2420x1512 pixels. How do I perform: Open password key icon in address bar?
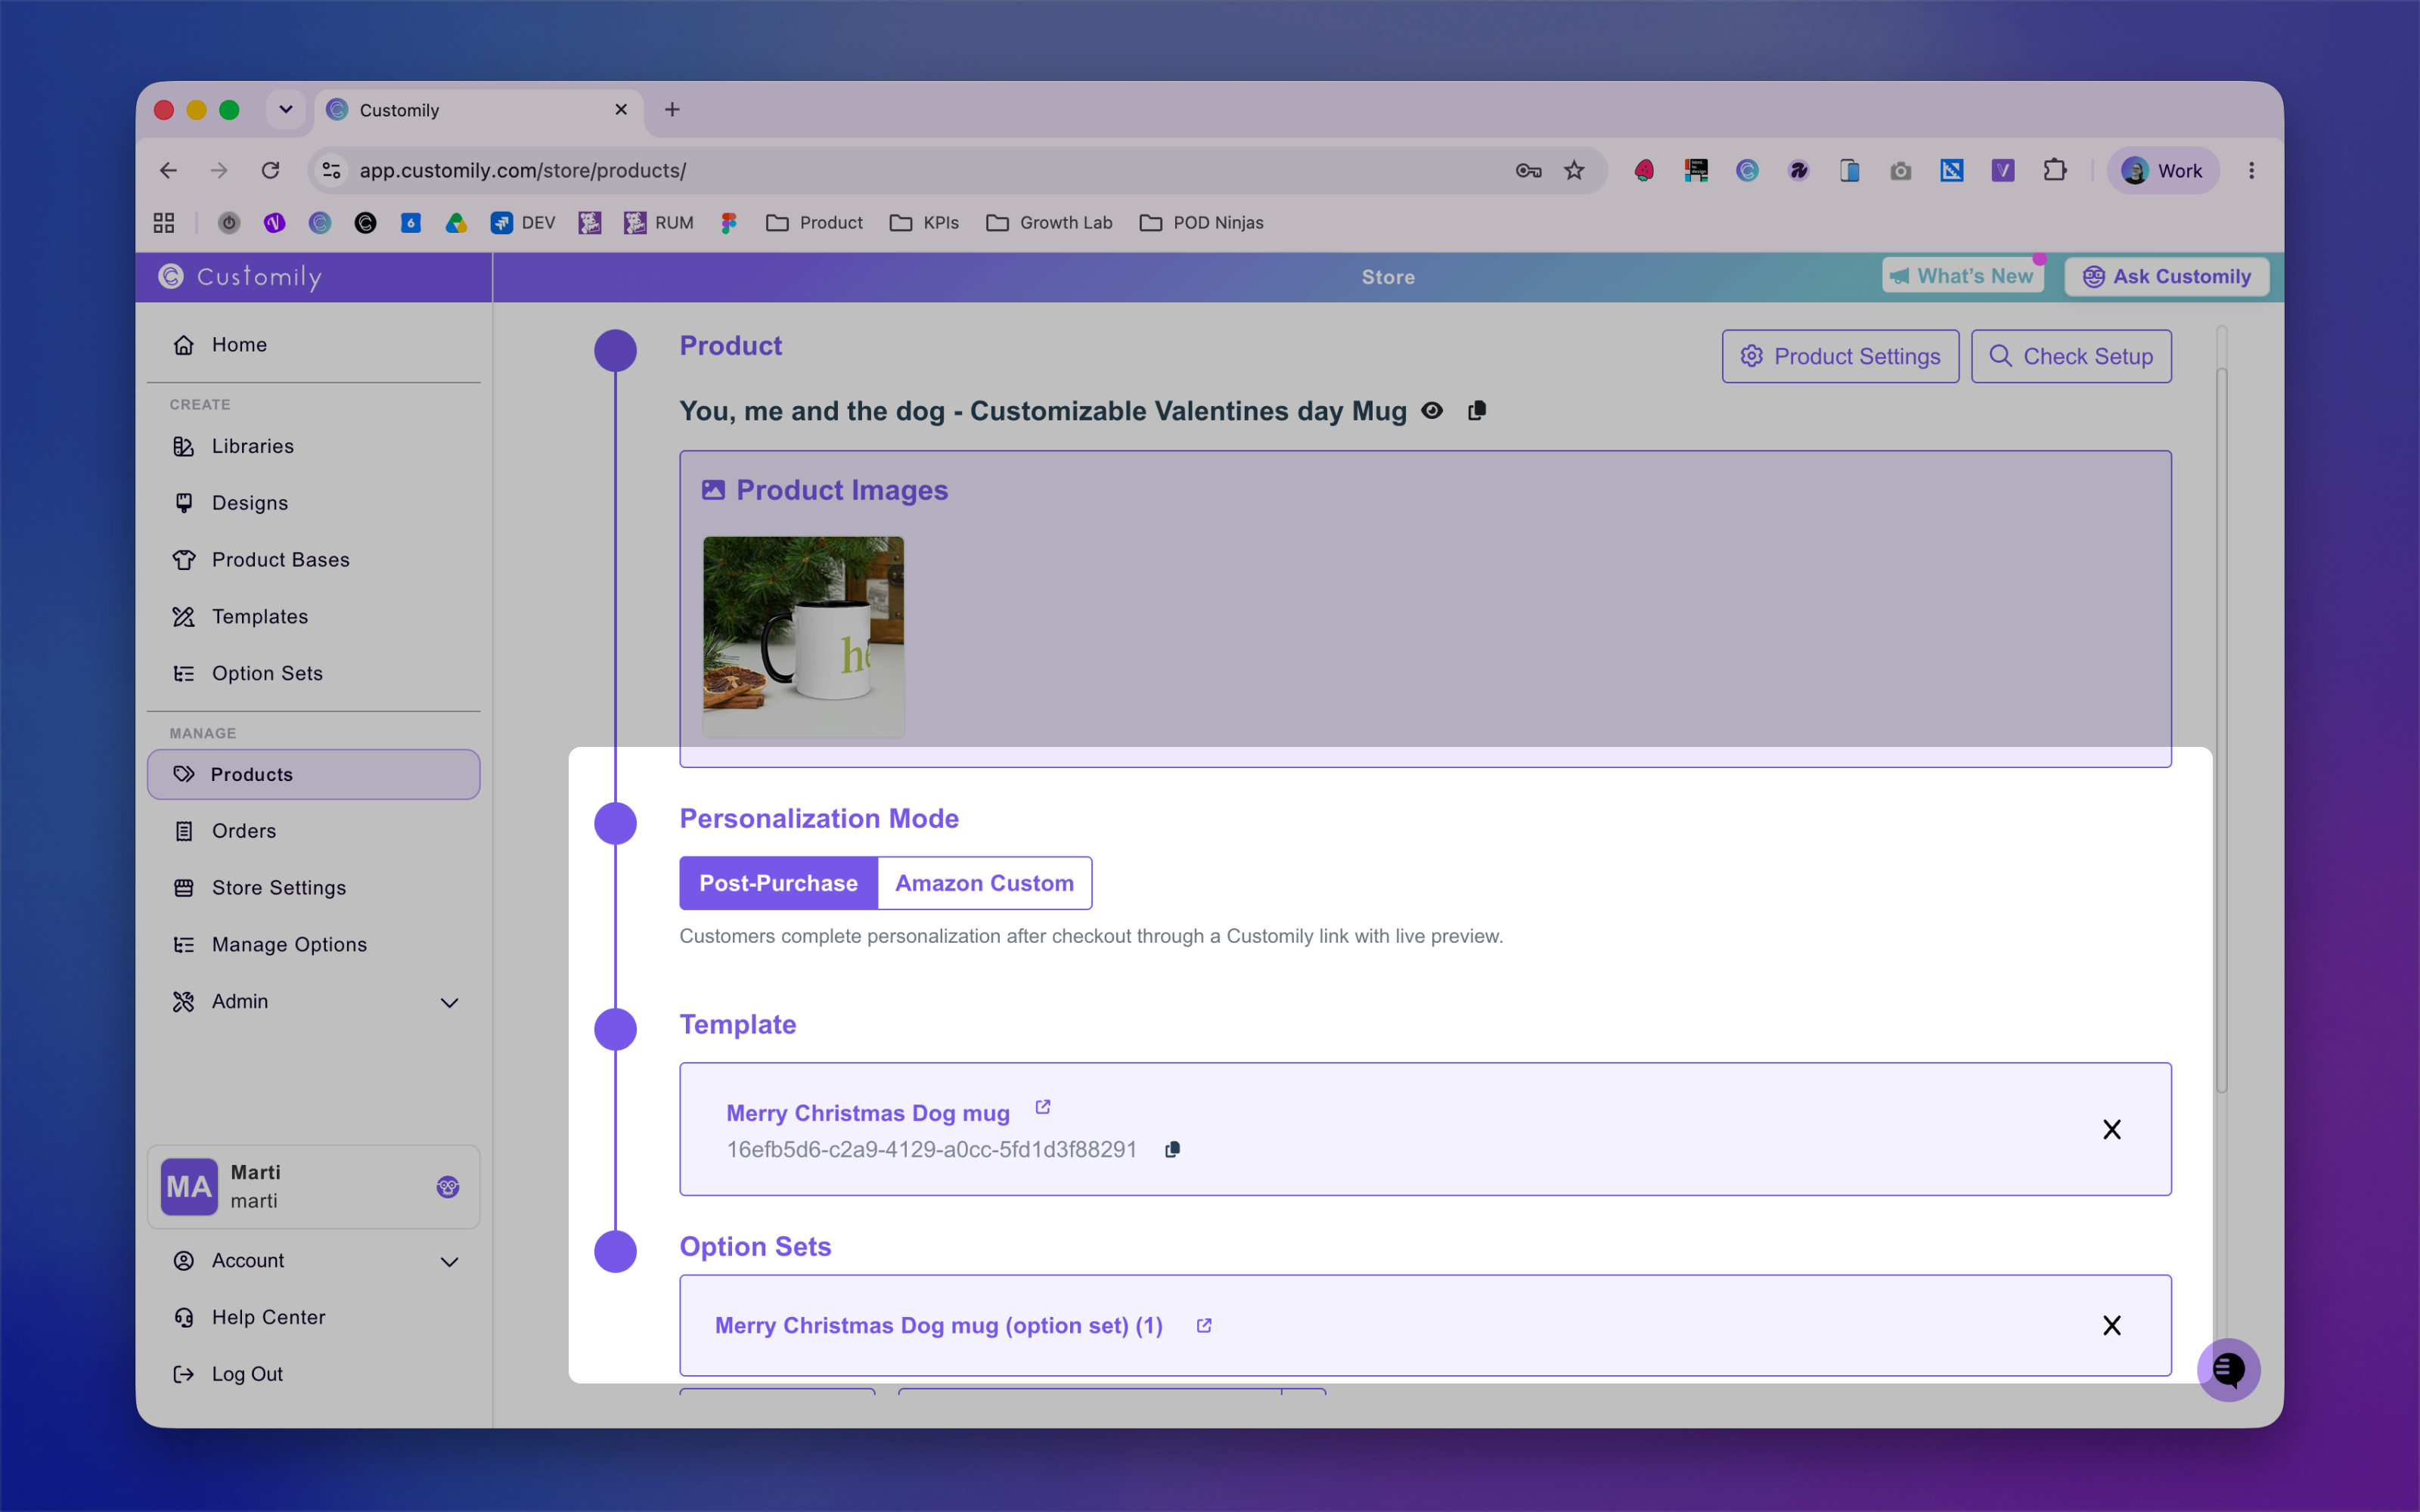[1528, 171]
